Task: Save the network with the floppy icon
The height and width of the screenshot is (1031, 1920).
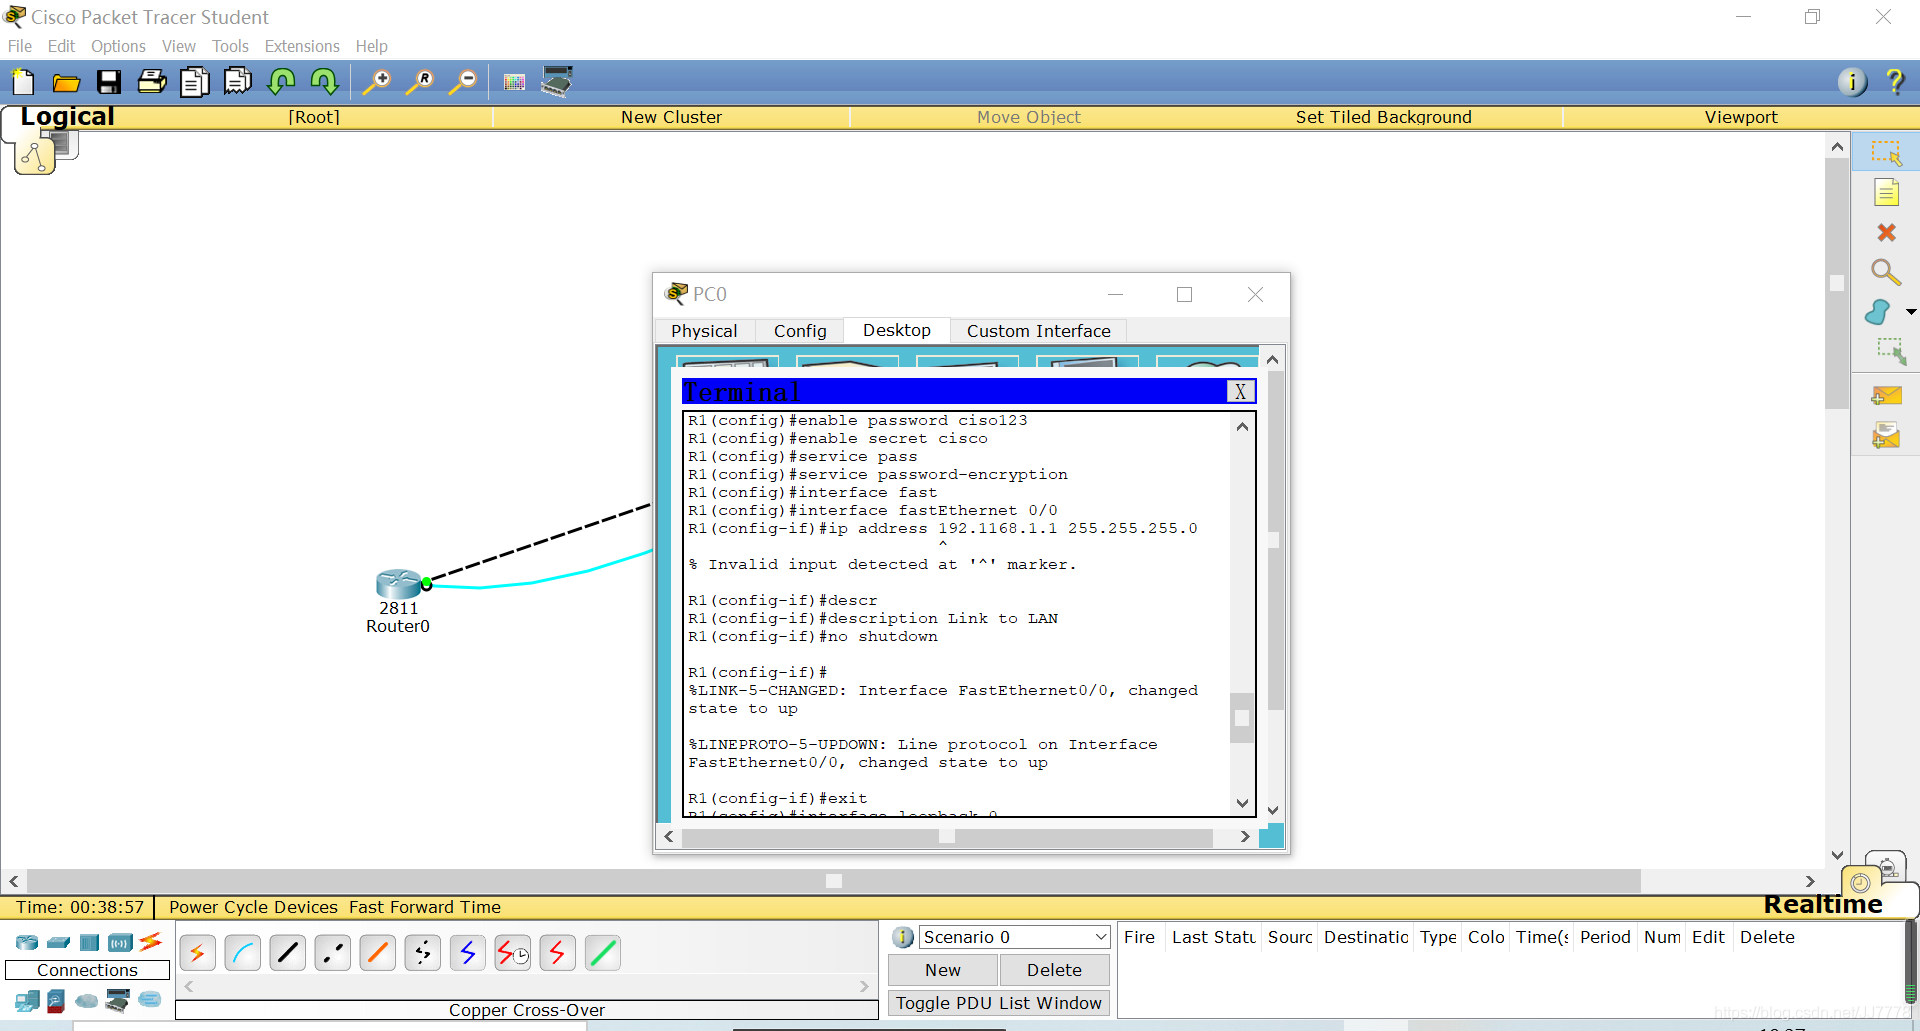Action: [108, 82]
